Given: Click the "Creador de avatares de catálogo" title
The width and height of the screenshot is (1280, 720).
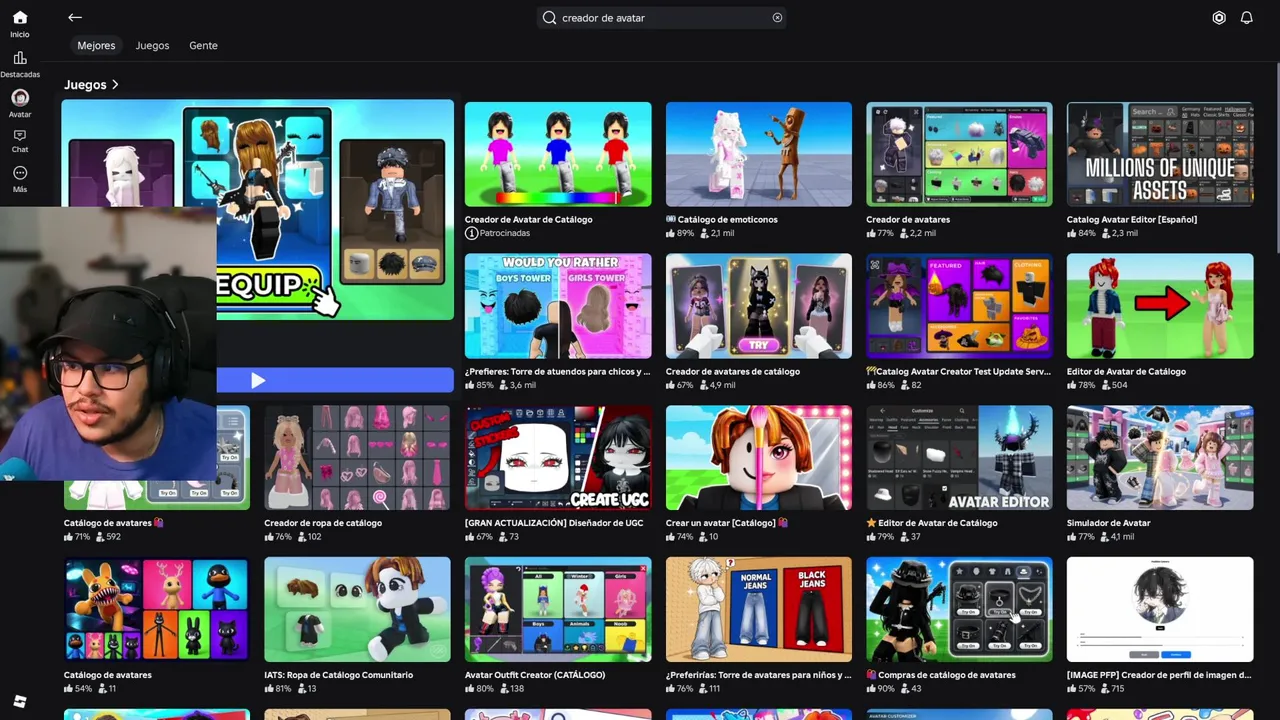Looking at the screenshot, I should pos(733,372).
